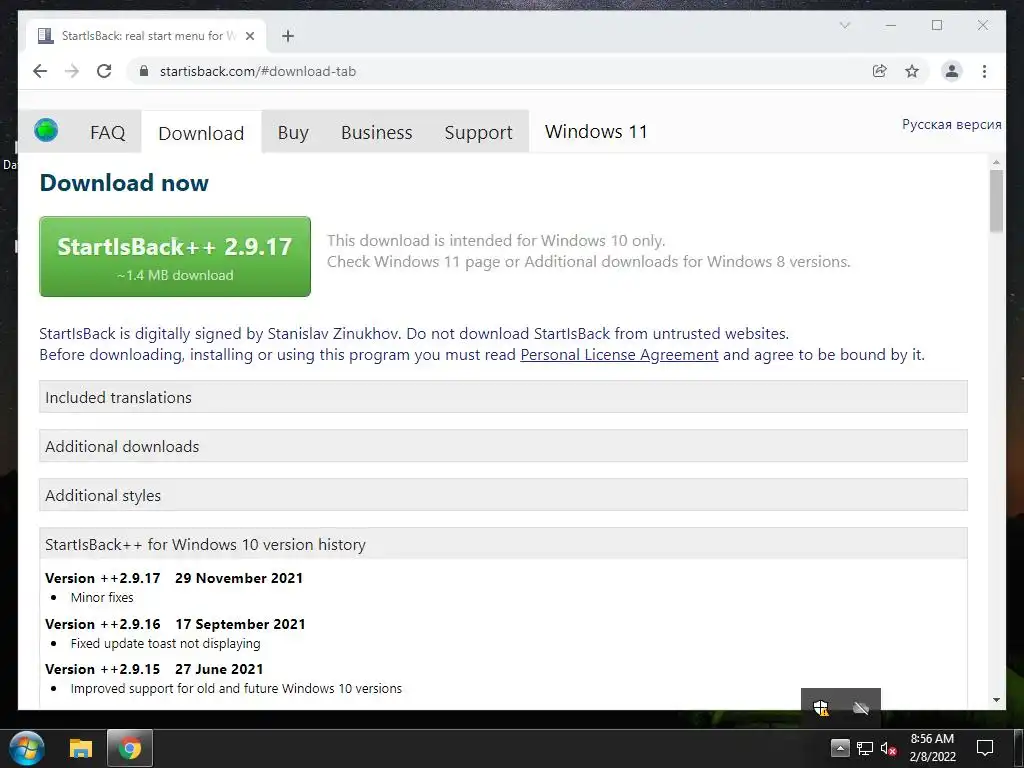Click the Chrome taskbar icon
Image resolution: width=1024 pixels, height=768 pixels.
pyautogui.click(x=129, y=748)
